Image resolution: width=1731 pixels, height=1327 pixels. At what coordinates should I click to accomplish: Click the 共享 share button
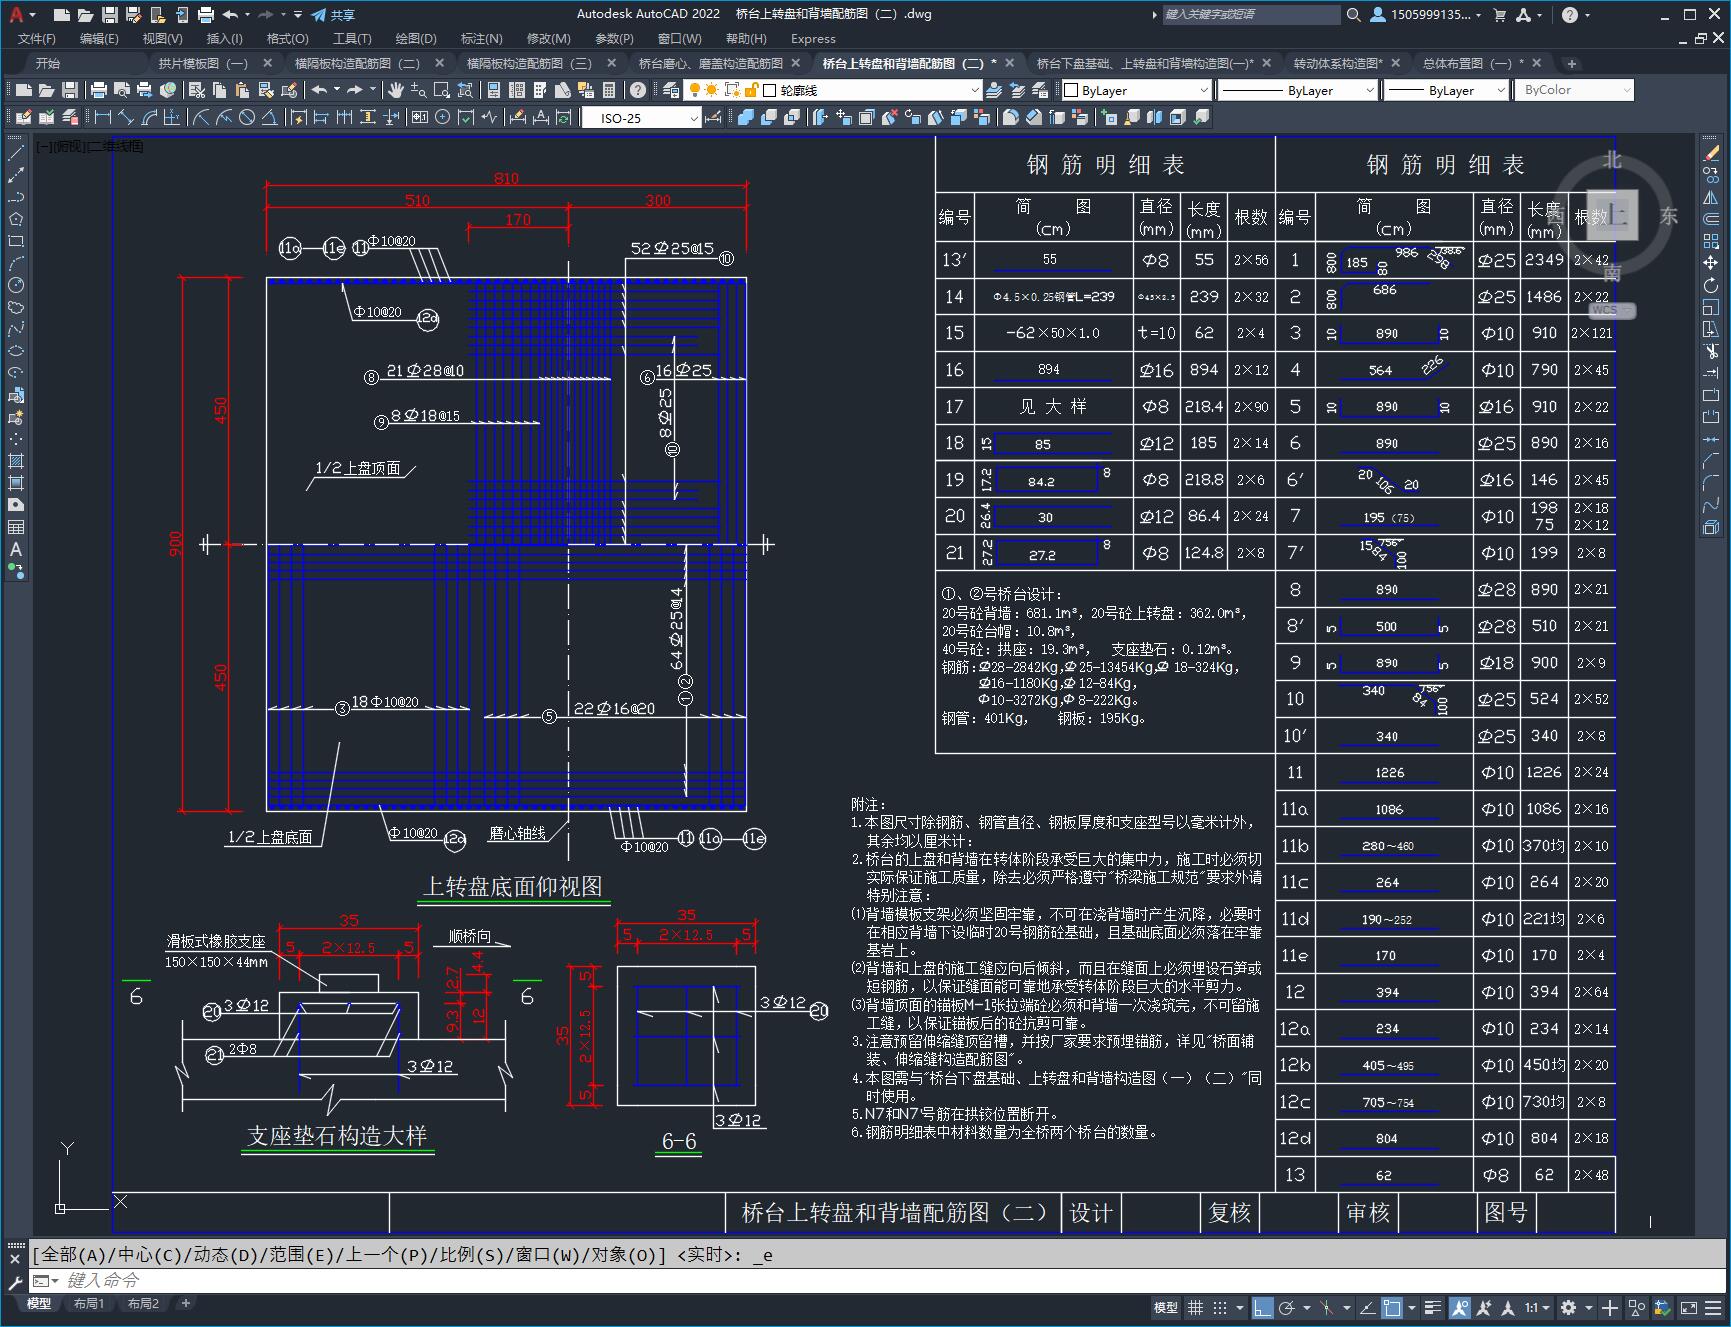[x=333, y=15]
